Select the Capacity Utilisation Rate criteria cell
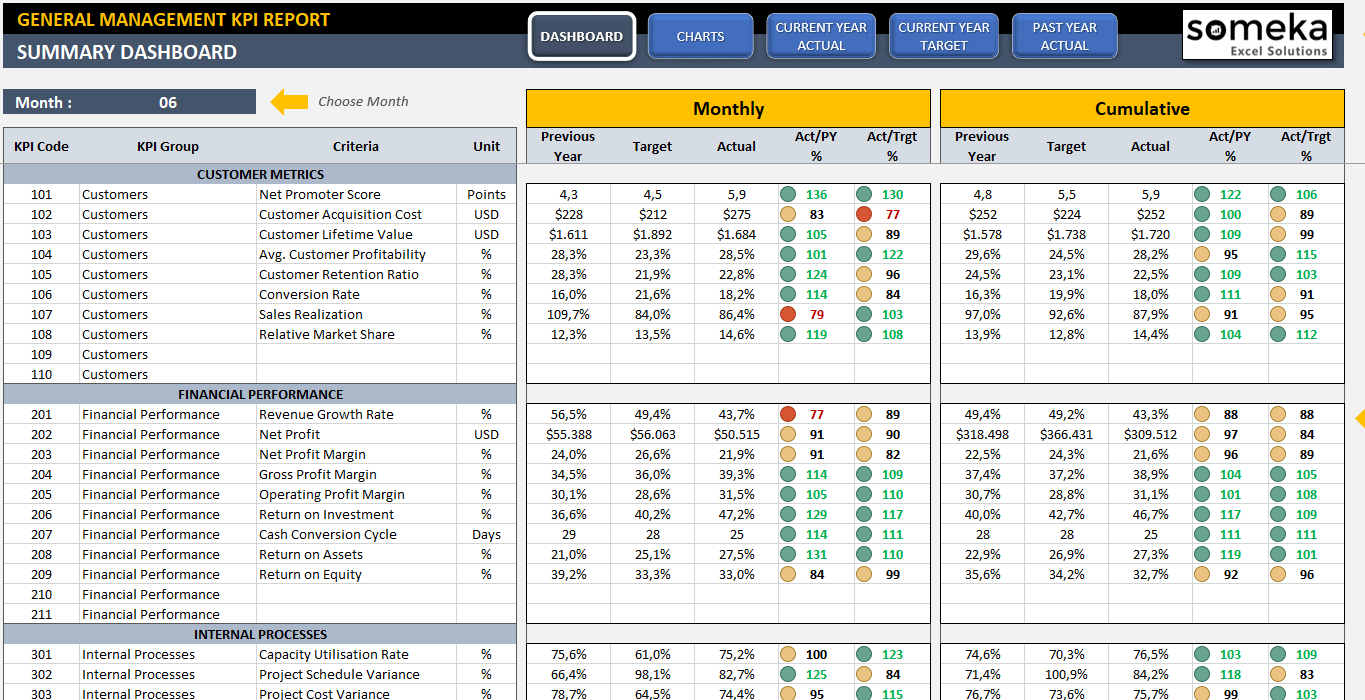This screenshot has width=1365, height=700. pyautogui.click(x=333, y=654)
